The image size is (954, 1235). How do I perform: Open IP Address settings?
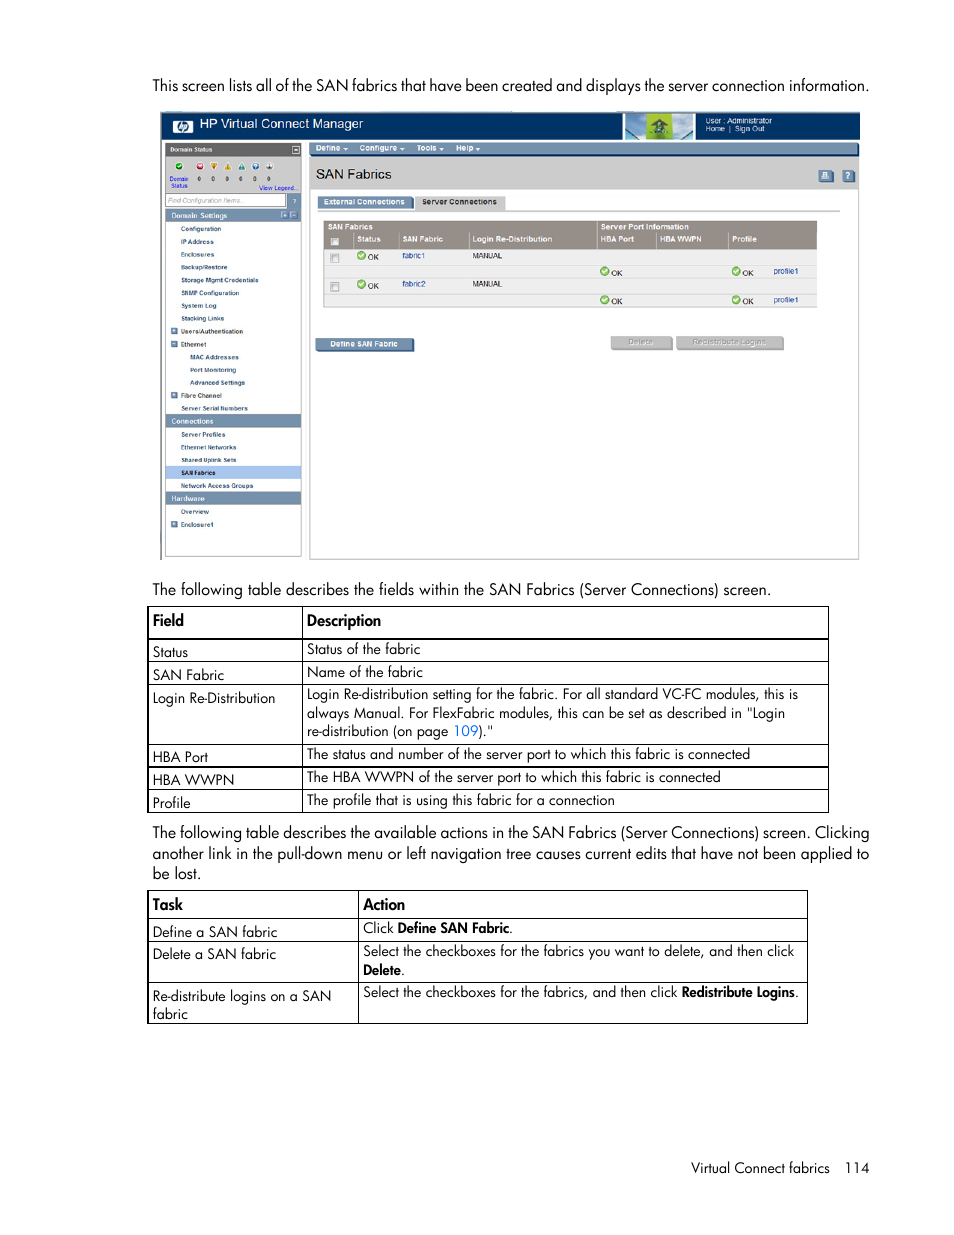point(197,242)
